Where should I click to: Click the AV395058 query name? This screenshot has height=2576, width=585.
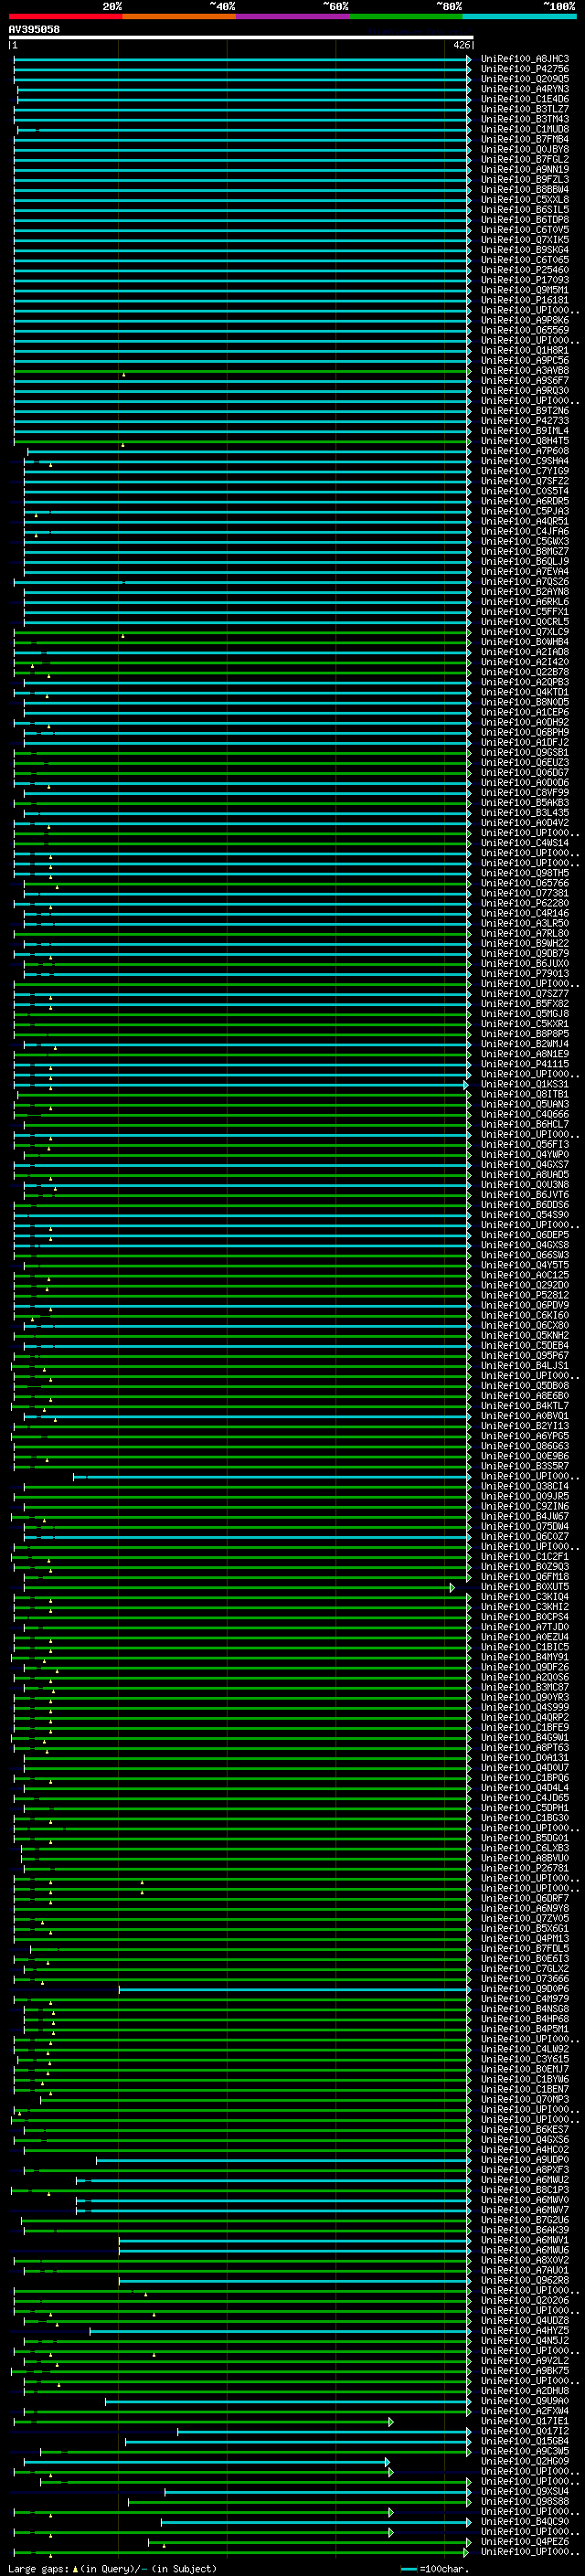pos(34,29)
